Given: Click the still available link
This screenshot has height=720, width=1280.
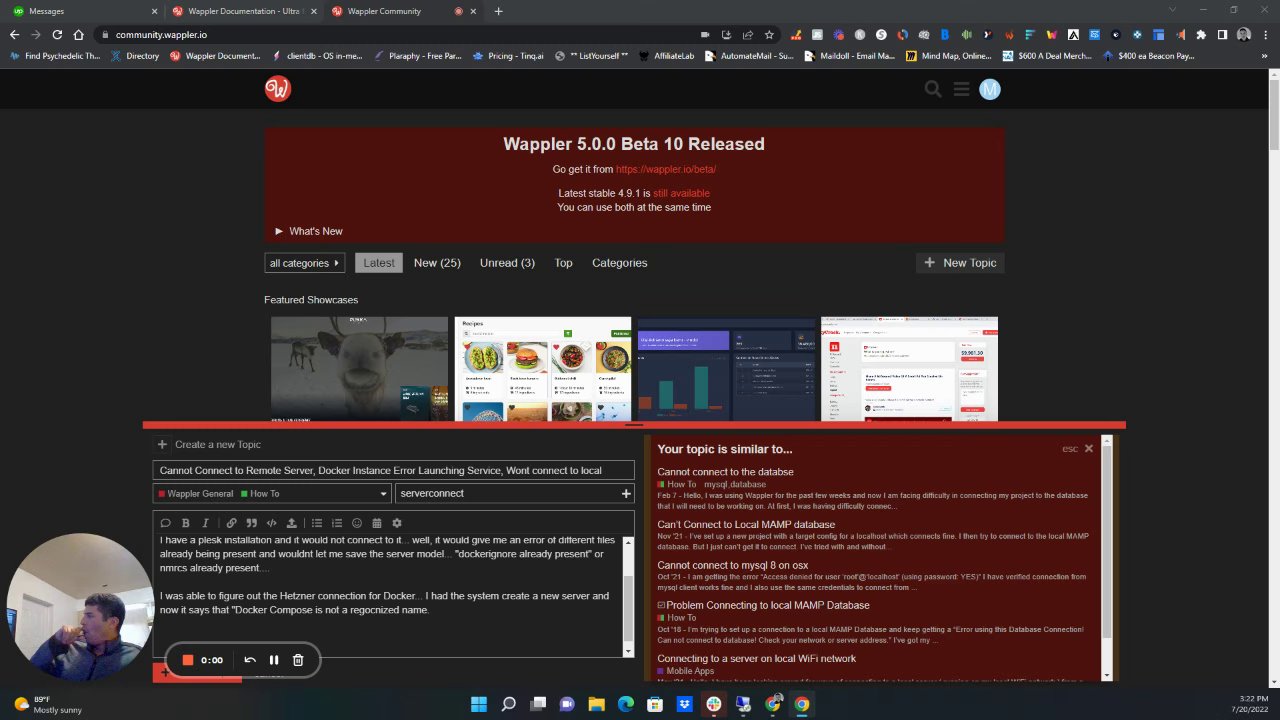Looking at the screenshot, I should [x=681, y=193].
